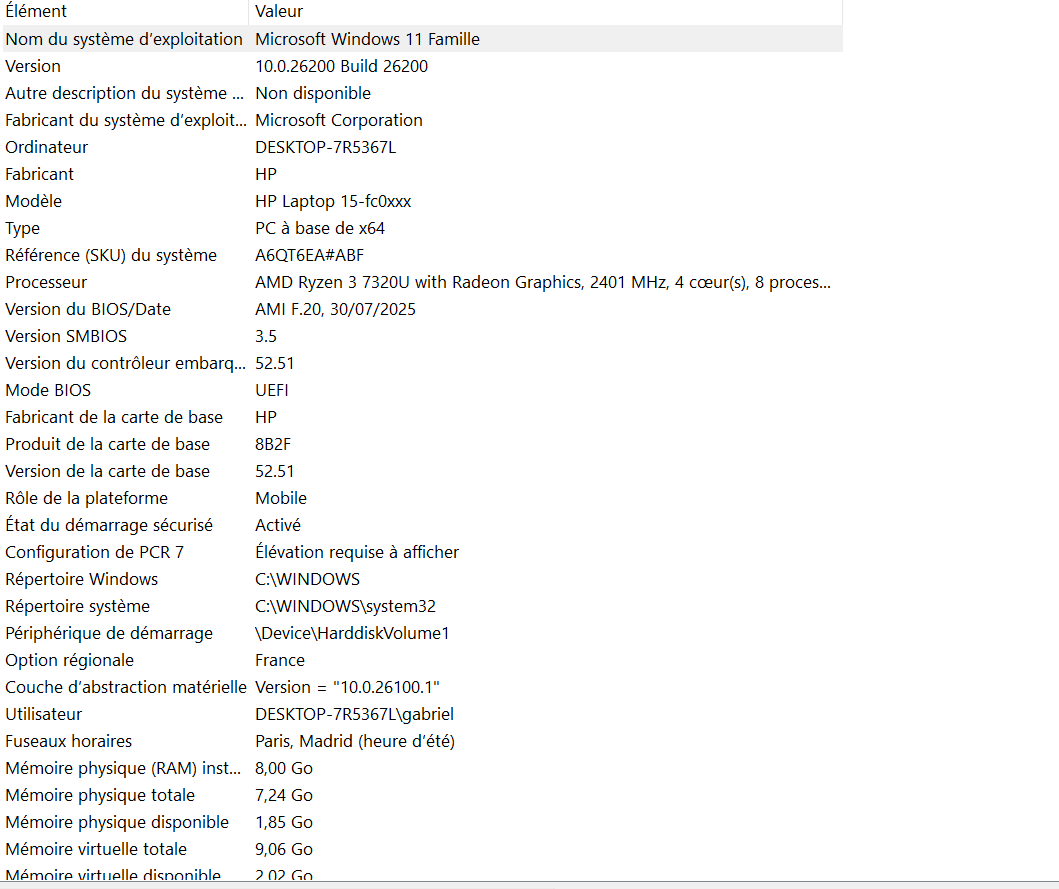Screen dimensions: 1059x889
Task: Click the 'Élévation requise à afficher' value
Action: tap(357, 553)
